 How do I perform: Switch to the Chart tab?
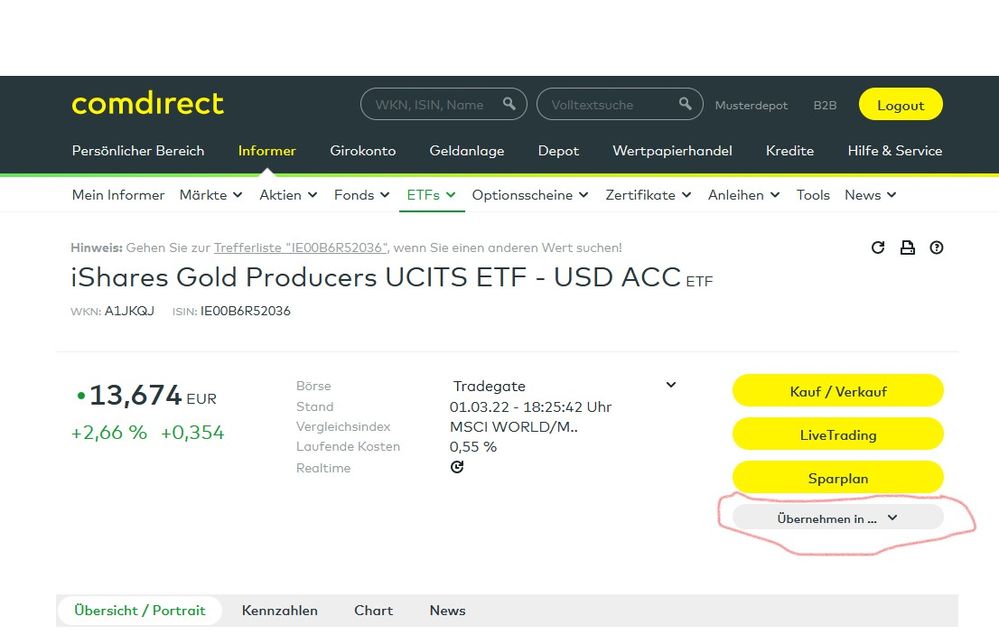pos(373,610)
